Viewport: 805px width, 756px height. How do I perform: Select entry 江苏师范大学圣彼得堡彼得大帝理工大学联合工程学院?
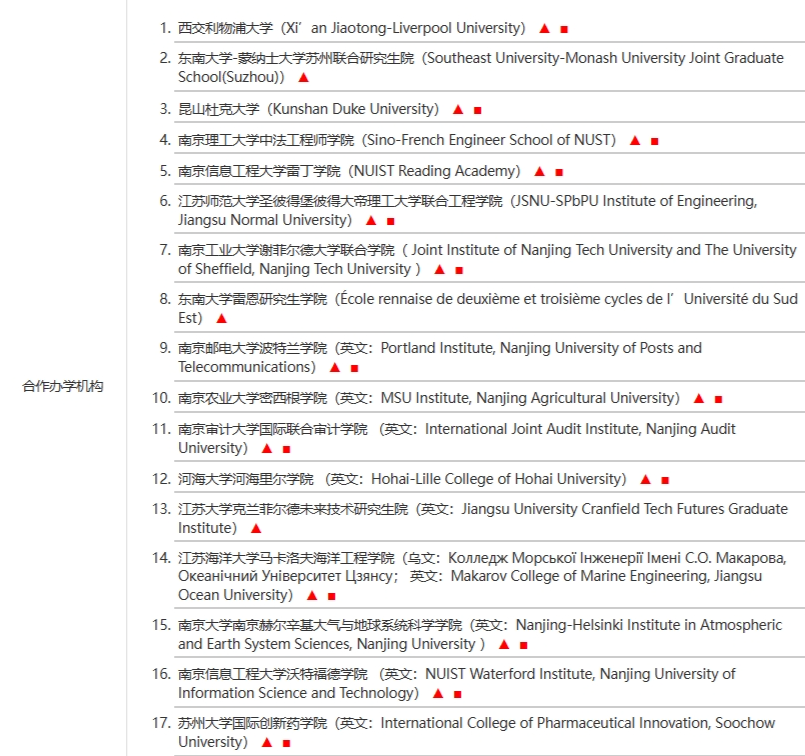pyautogui.click(x=468, y=210)
